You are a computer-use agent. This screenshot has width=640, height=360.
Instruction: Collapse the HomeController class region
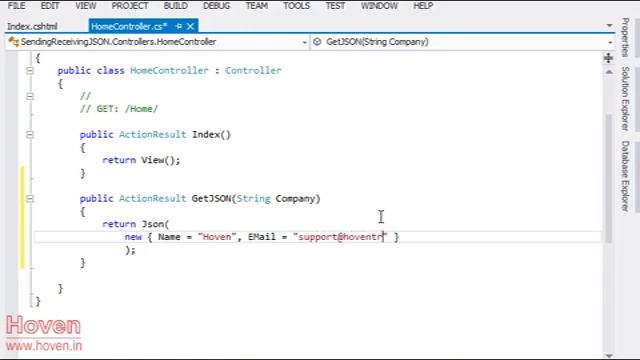point(30,71)
